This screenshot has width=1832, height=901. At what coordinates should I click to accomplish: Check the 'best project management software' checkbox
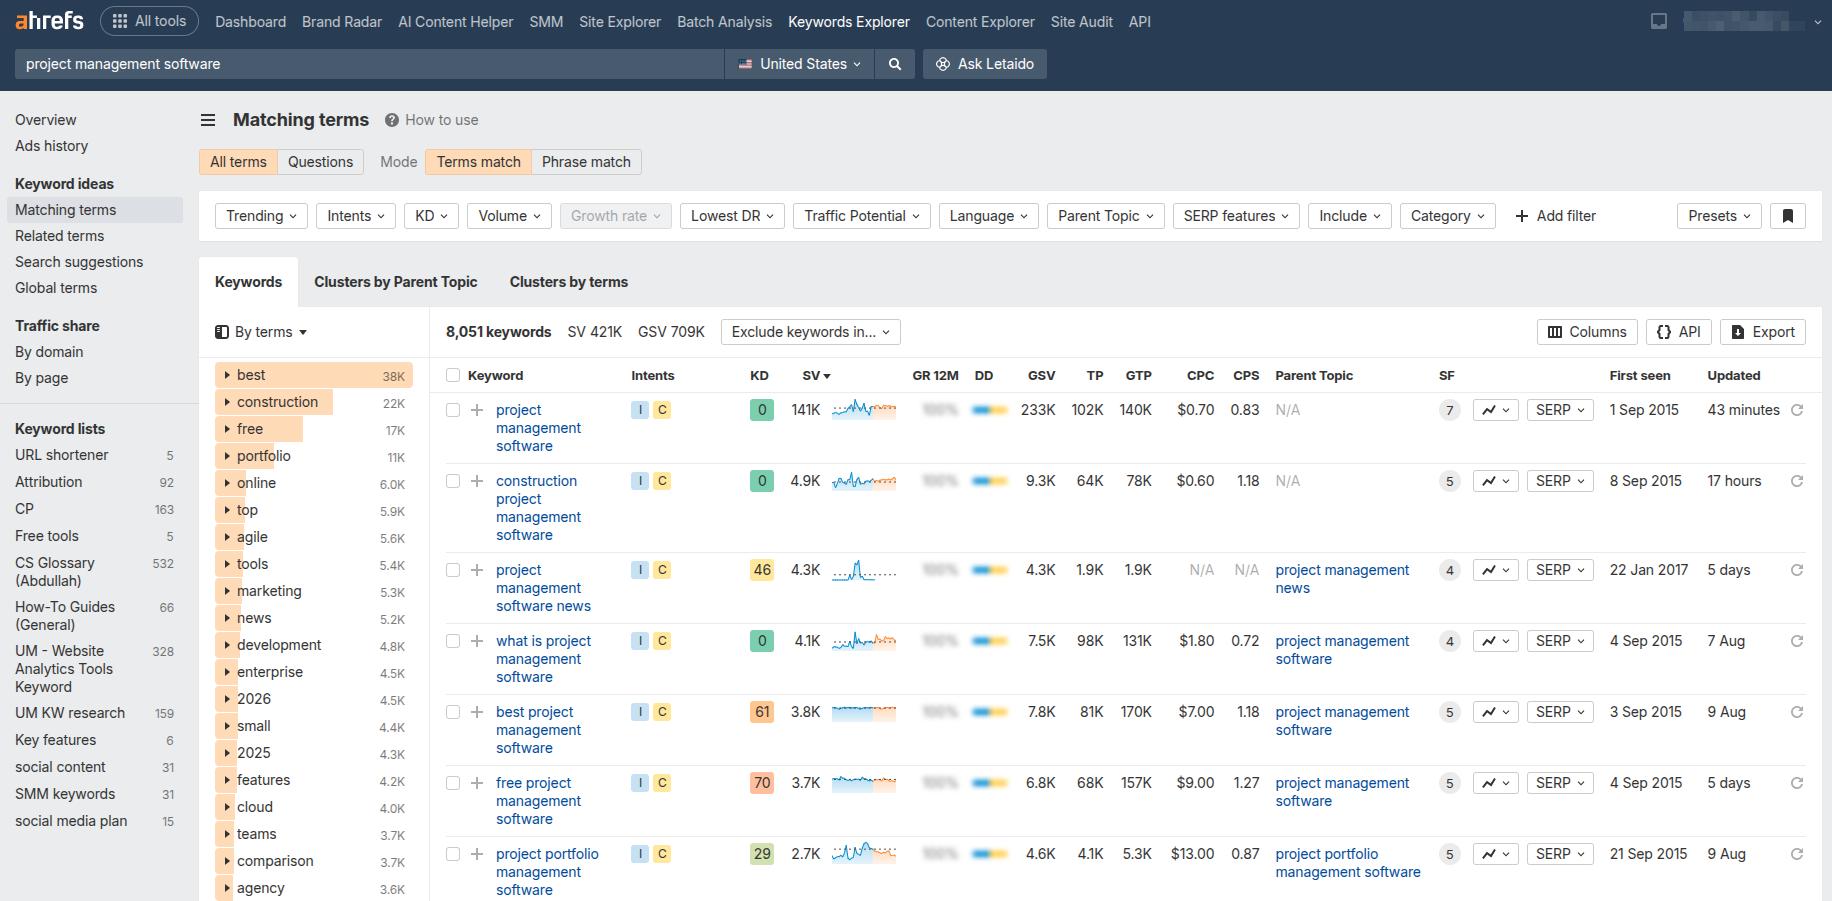coord(453,712)
